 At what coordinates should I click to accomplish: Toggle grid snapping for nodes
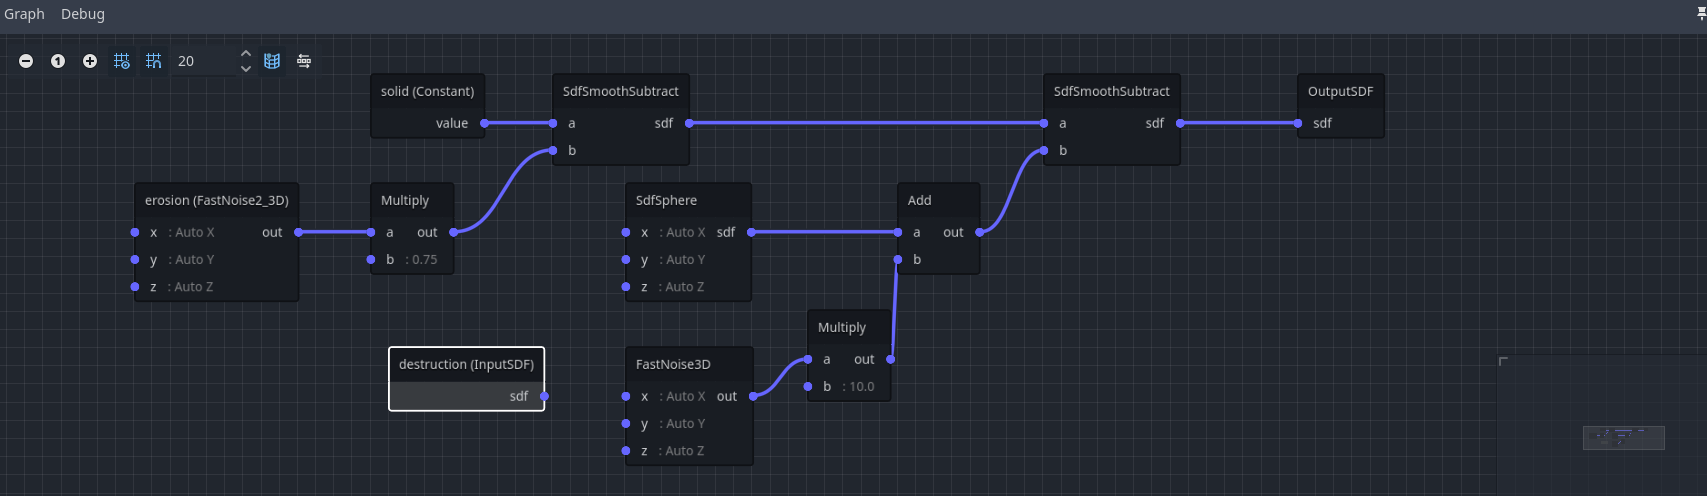(x=153, y=61)
